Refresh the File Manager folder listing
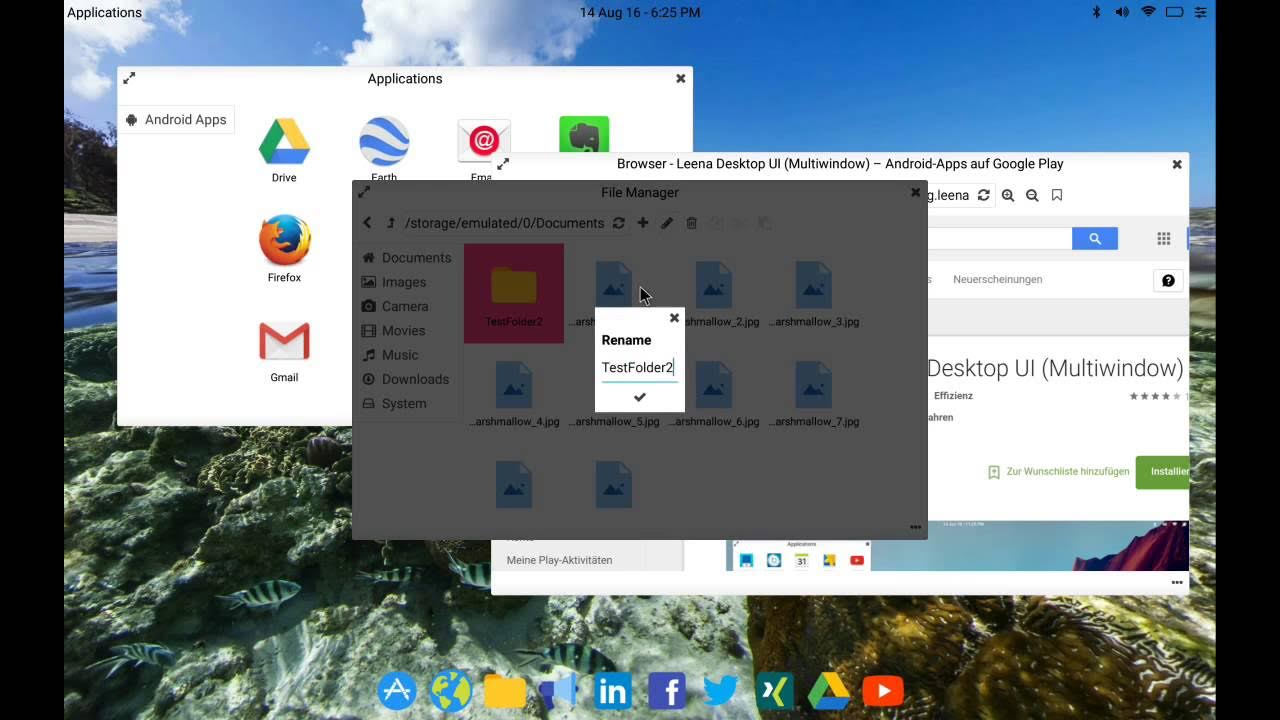The height and width of the screenshot is (720, 1280). pos(619,223)
